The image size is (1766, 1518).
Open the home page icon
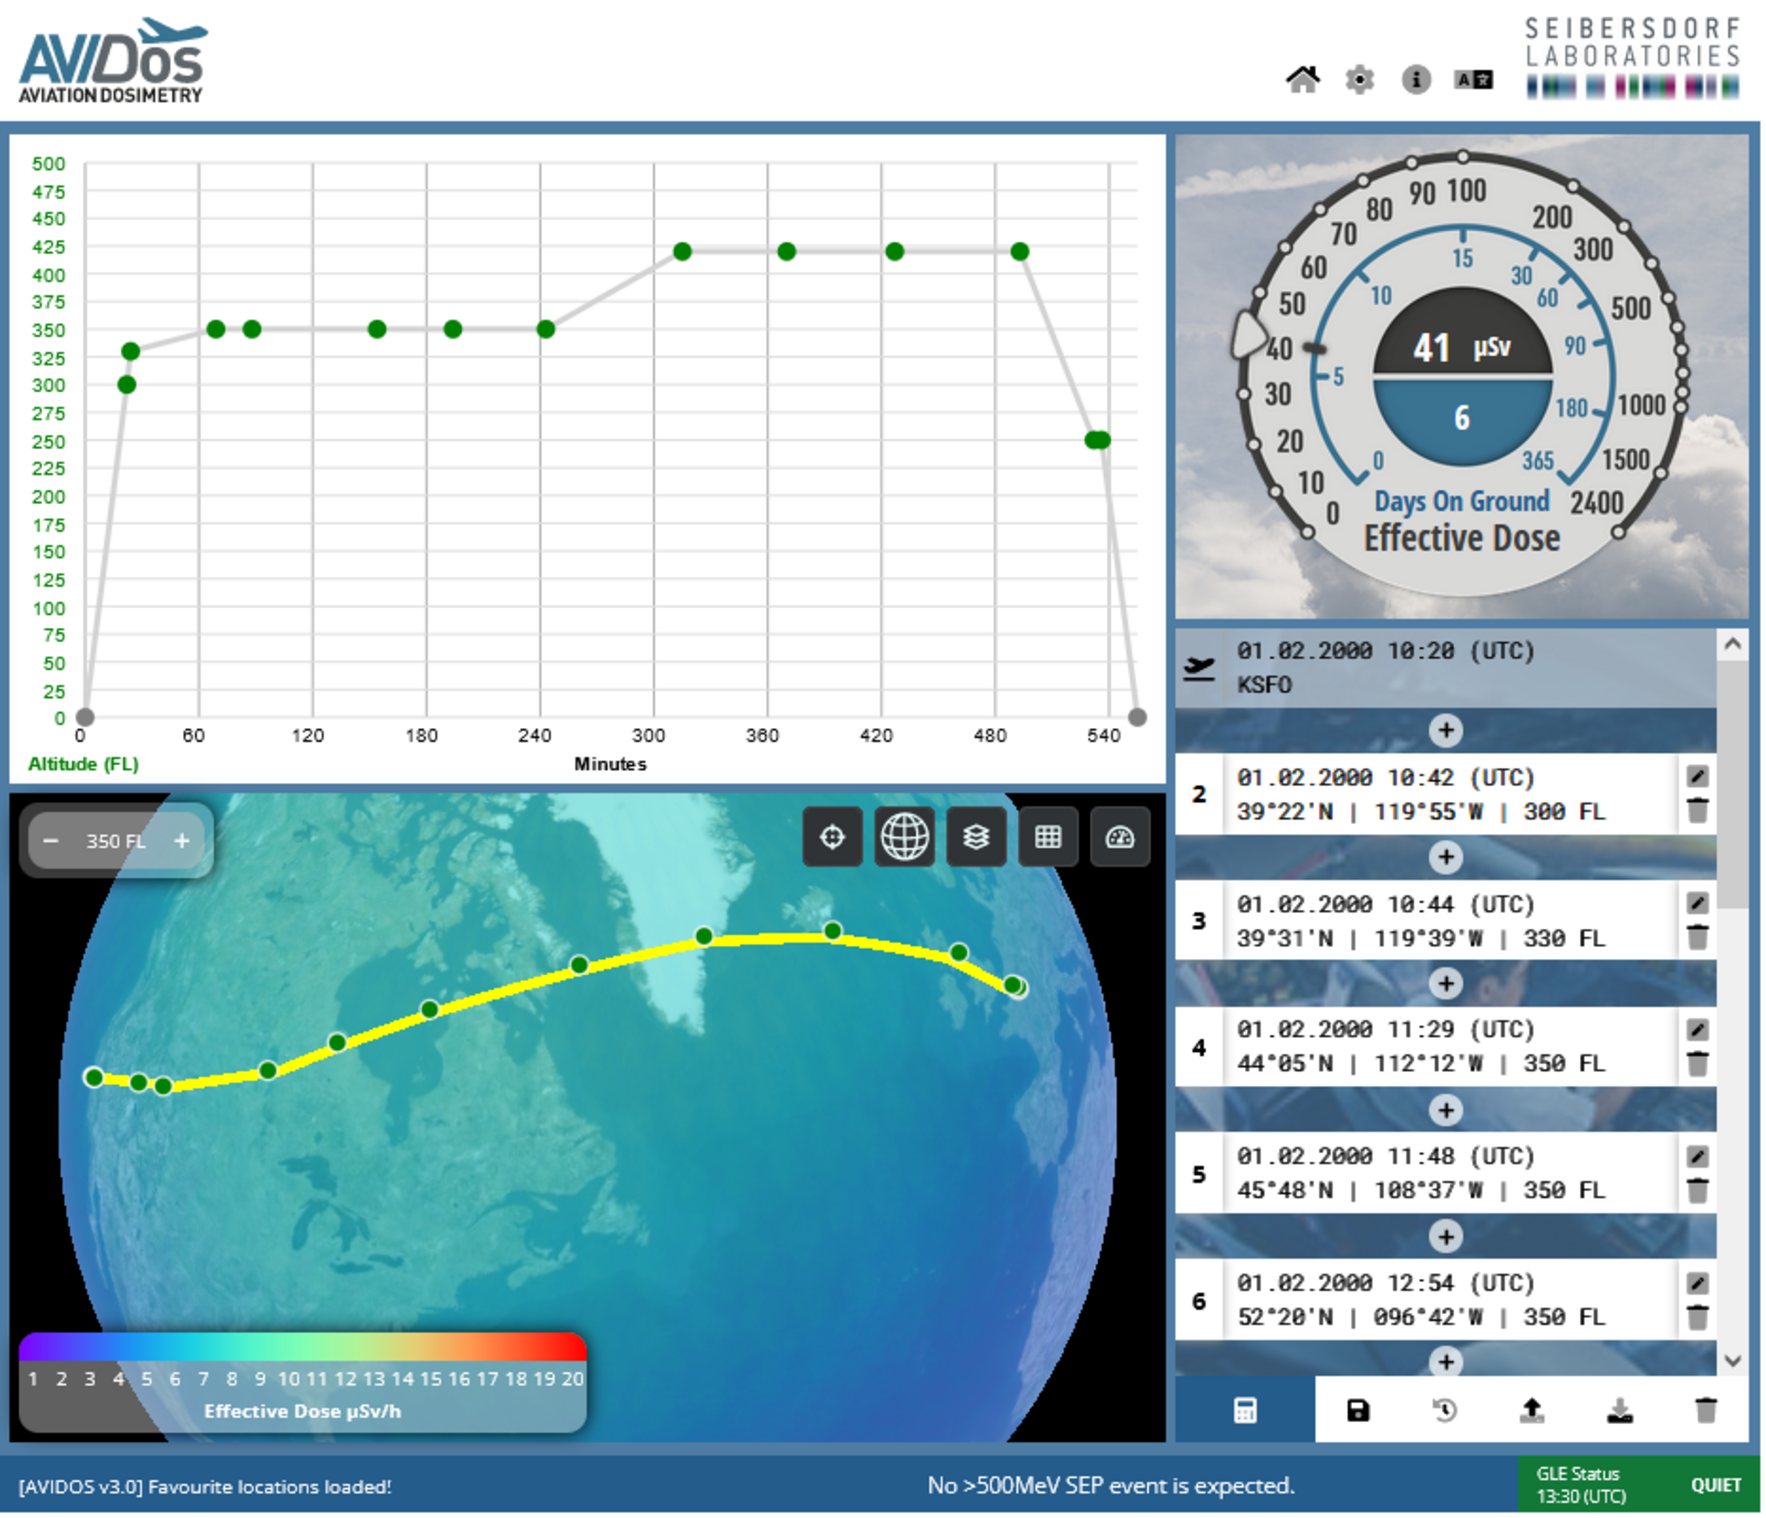pyautogui.click(x=1301, y=79)
